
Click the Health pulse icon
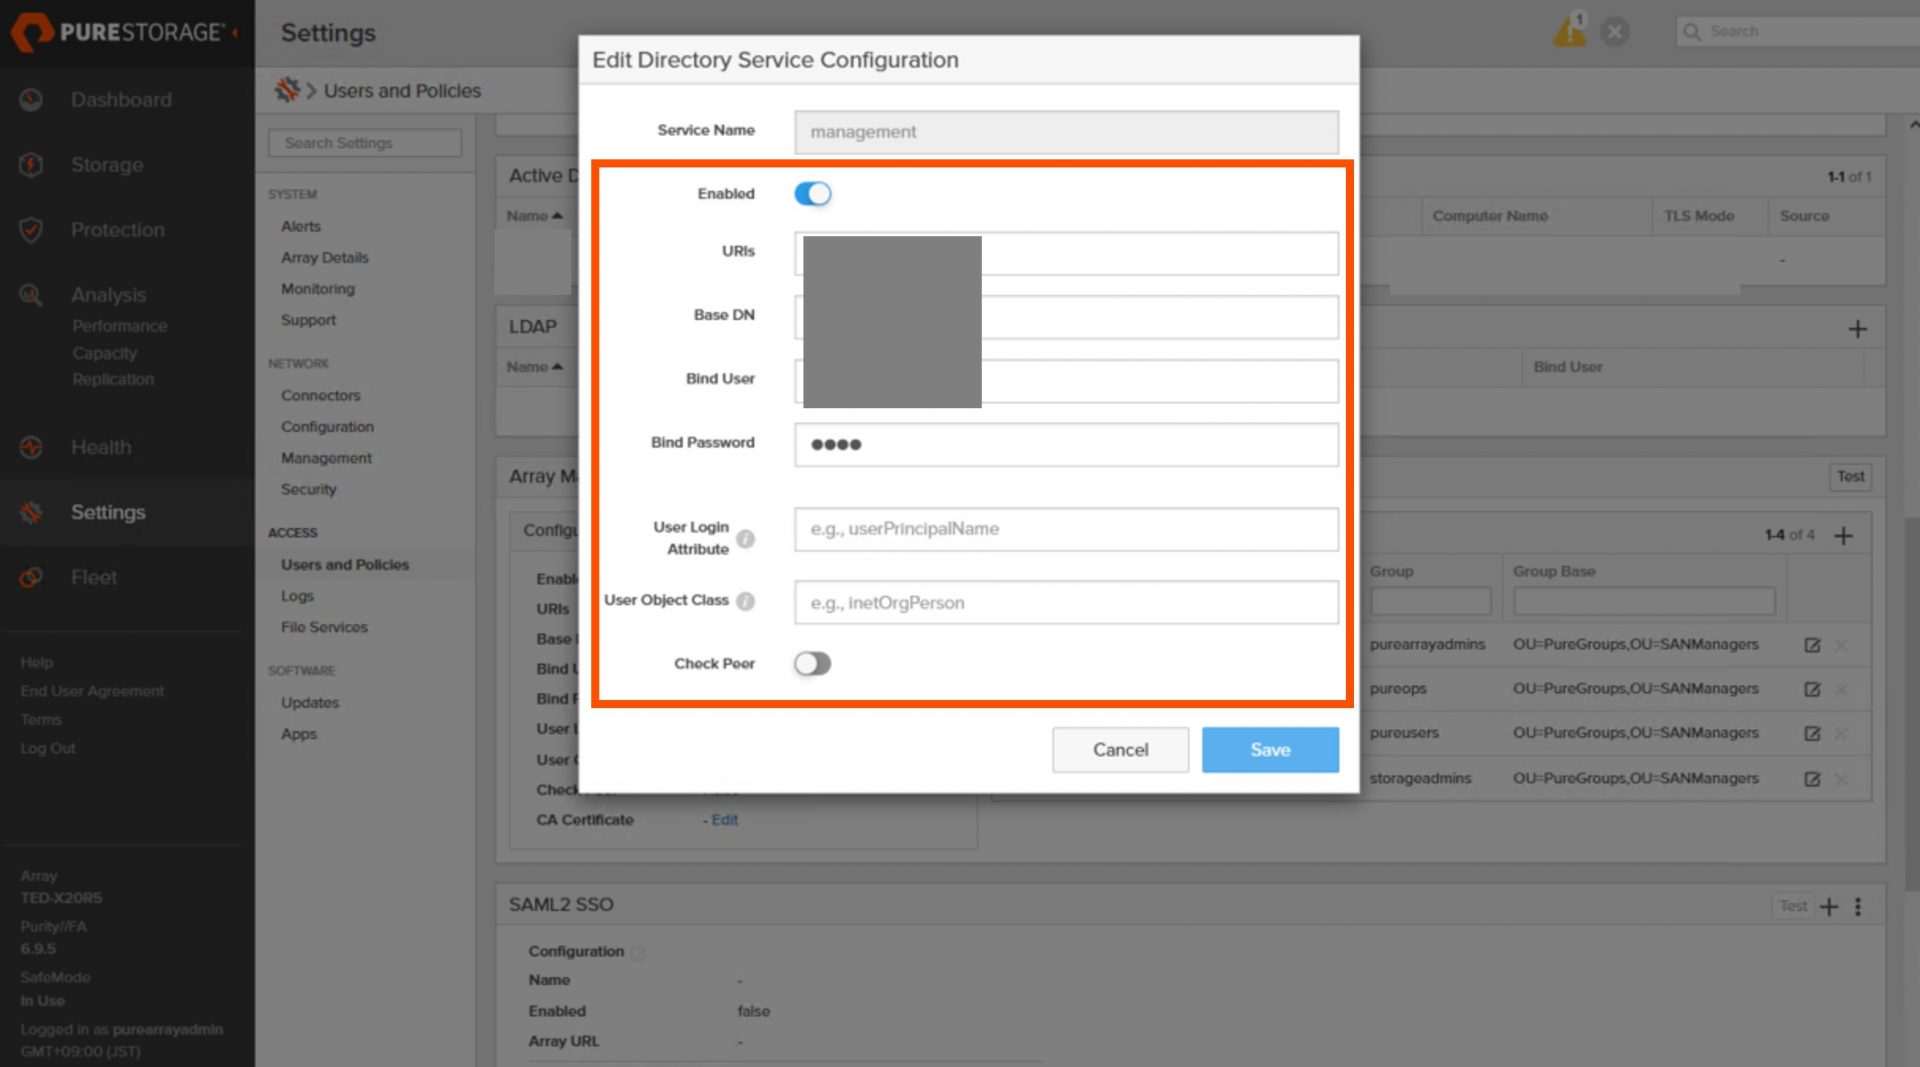coord(31,447)
